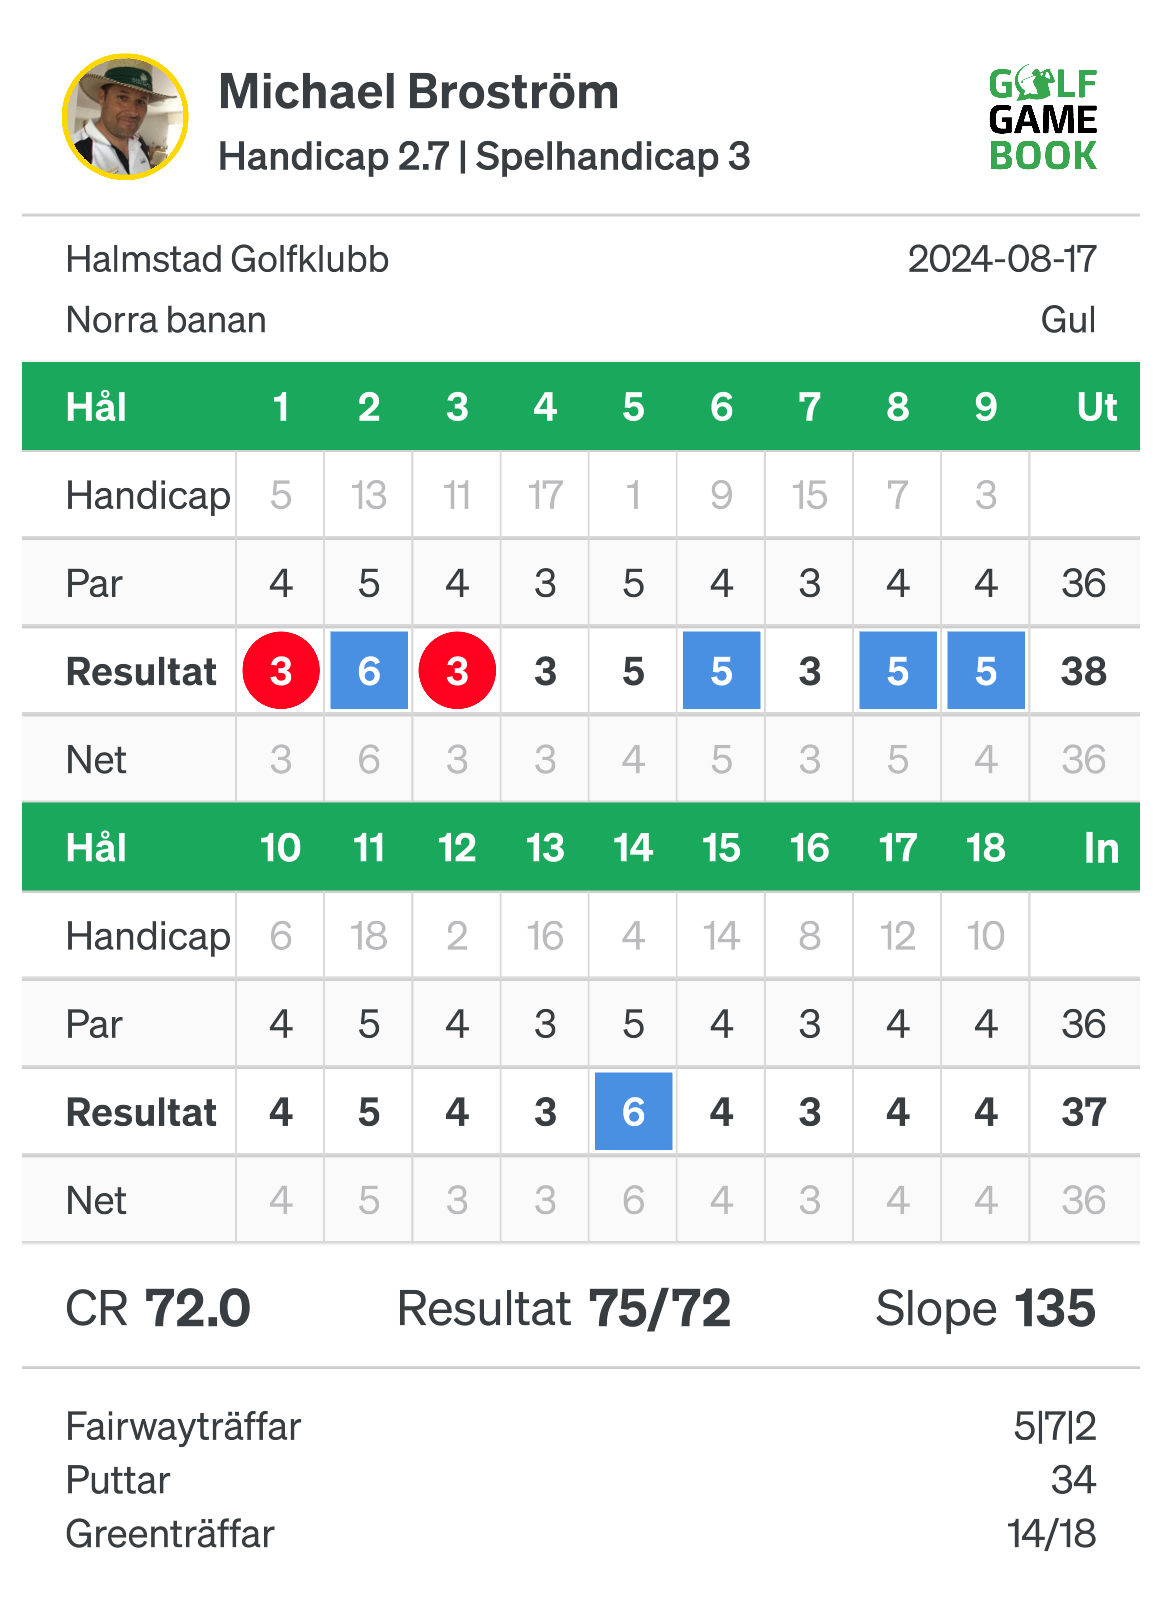
Task: Select the Ut total 38 cell
Action: tap(1084, 671)
